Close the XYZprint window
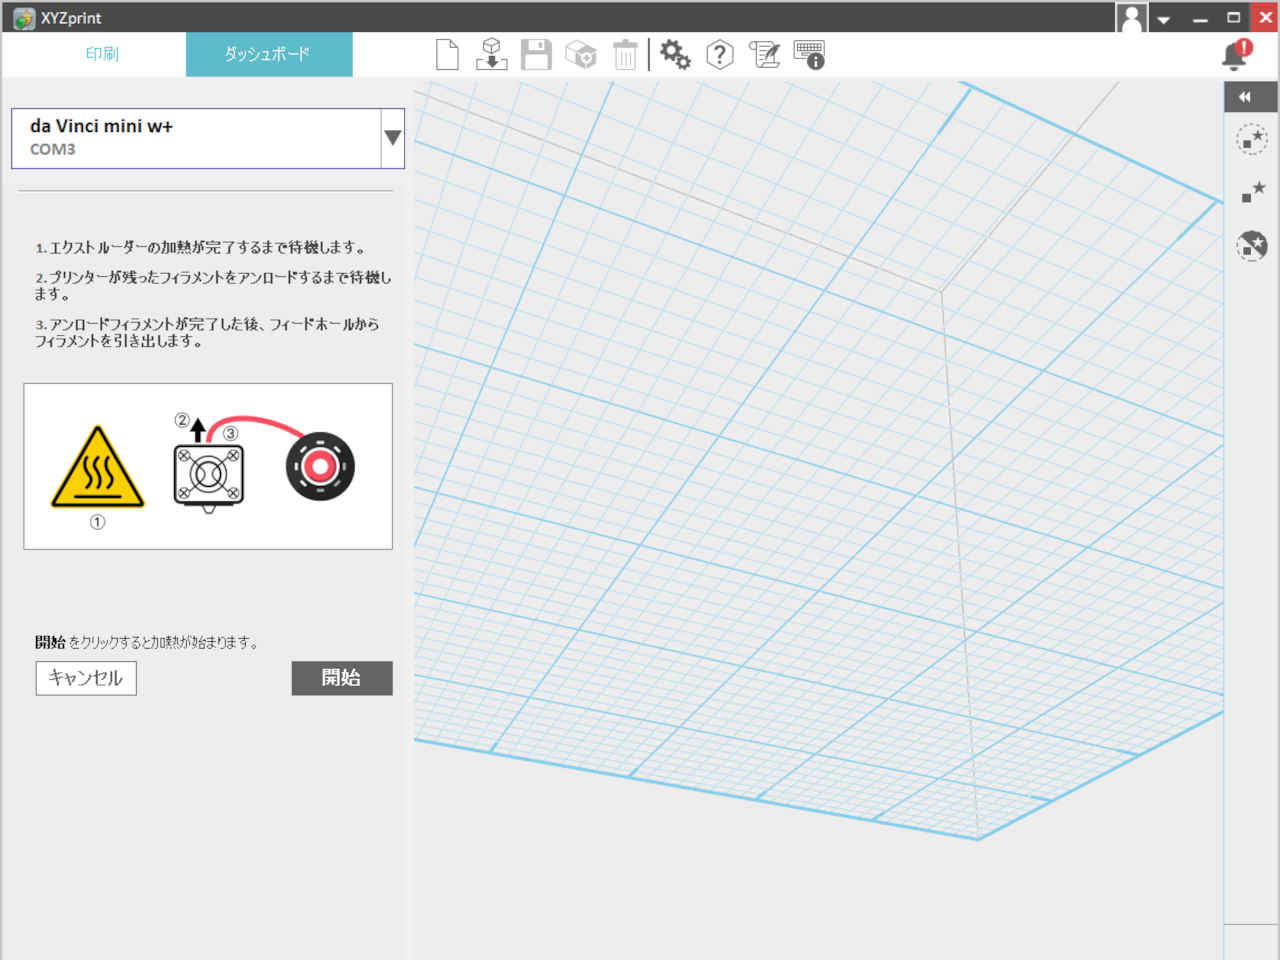The image size is (1280, 960). coord(1265,18)
